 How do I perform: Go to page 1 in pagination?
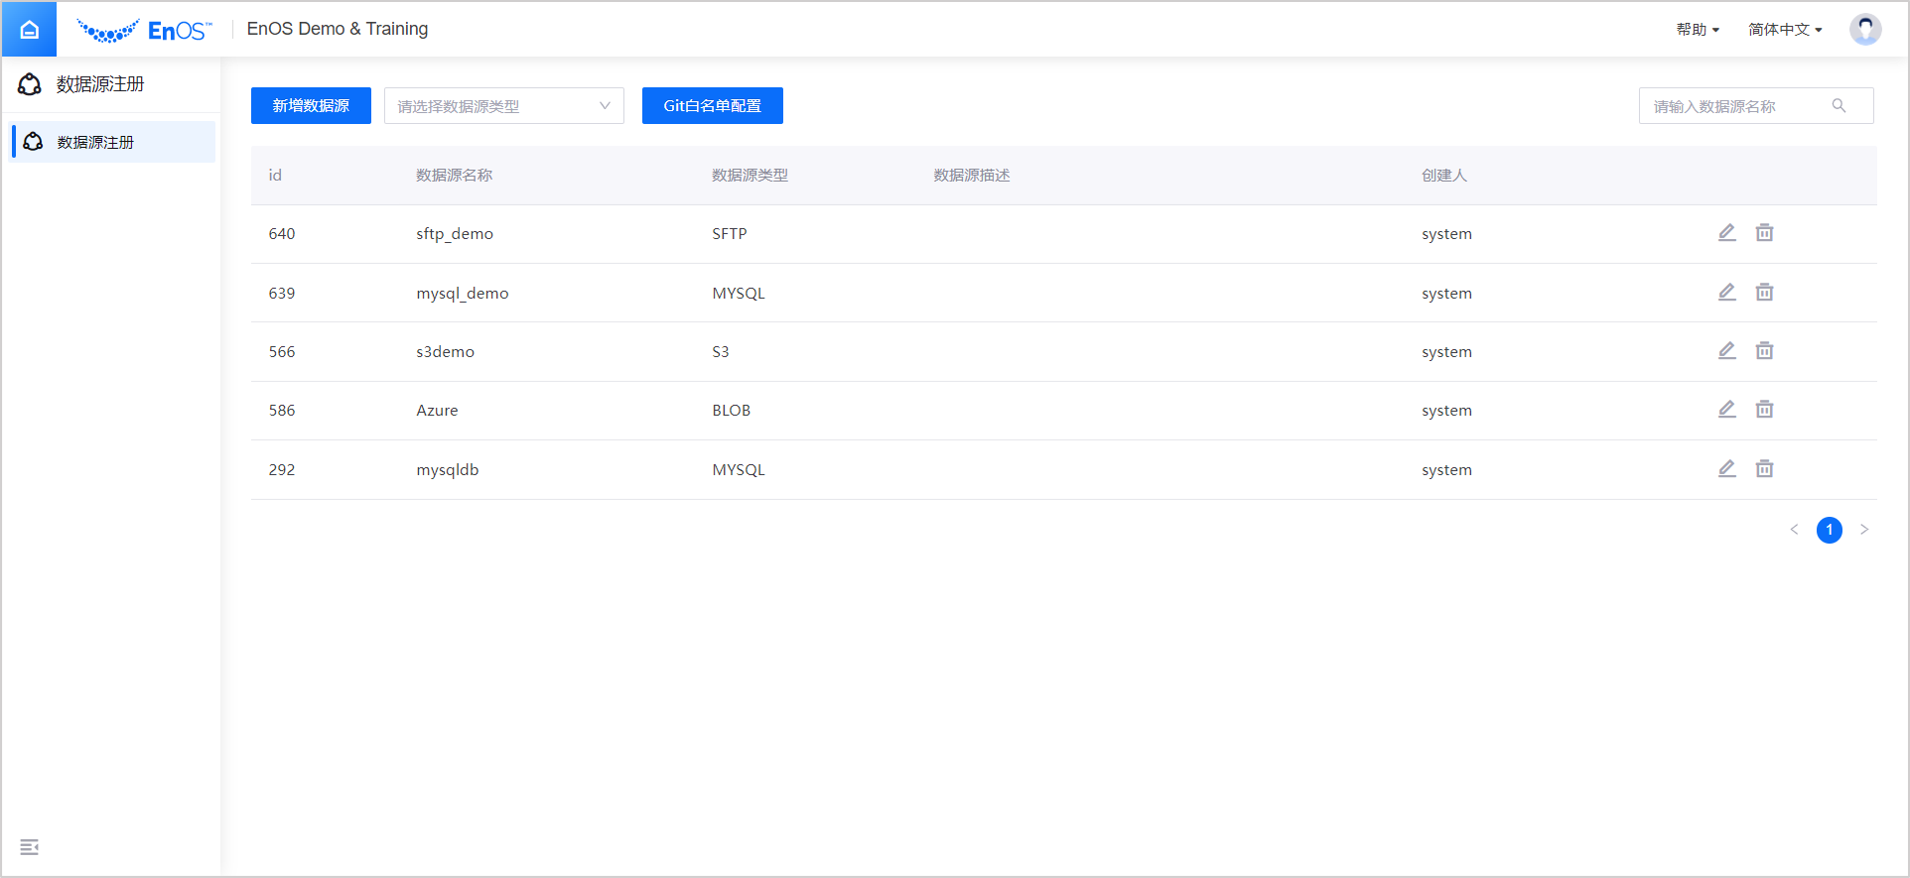click(x=1829, y=529)
